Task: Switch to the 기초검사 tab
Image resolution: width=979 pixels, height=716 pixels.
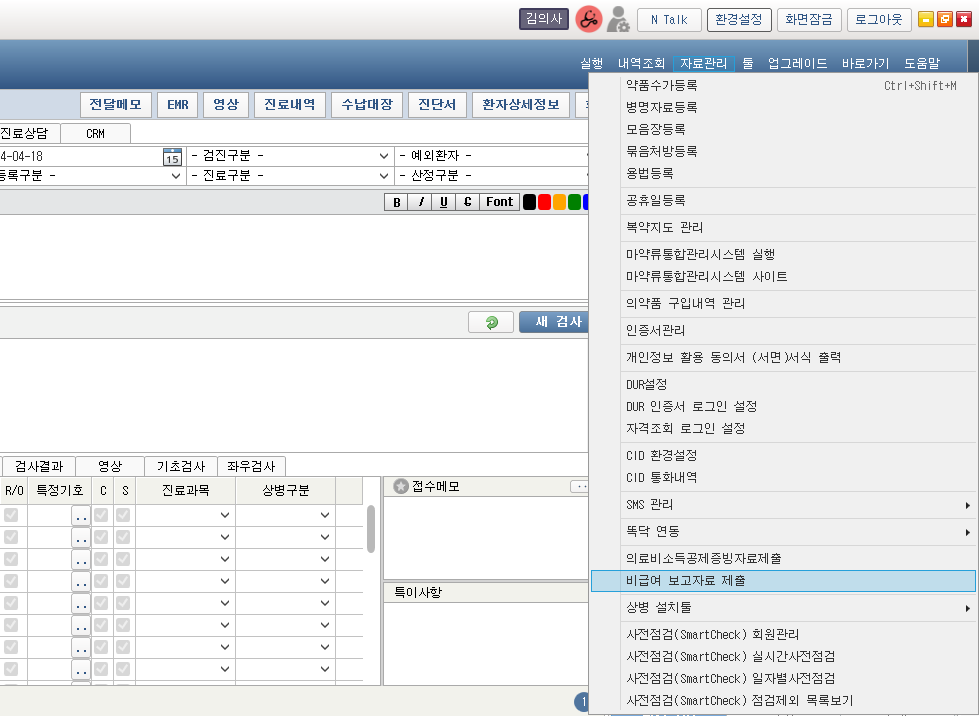Action: pyautogui.click(x=180, y=466)
